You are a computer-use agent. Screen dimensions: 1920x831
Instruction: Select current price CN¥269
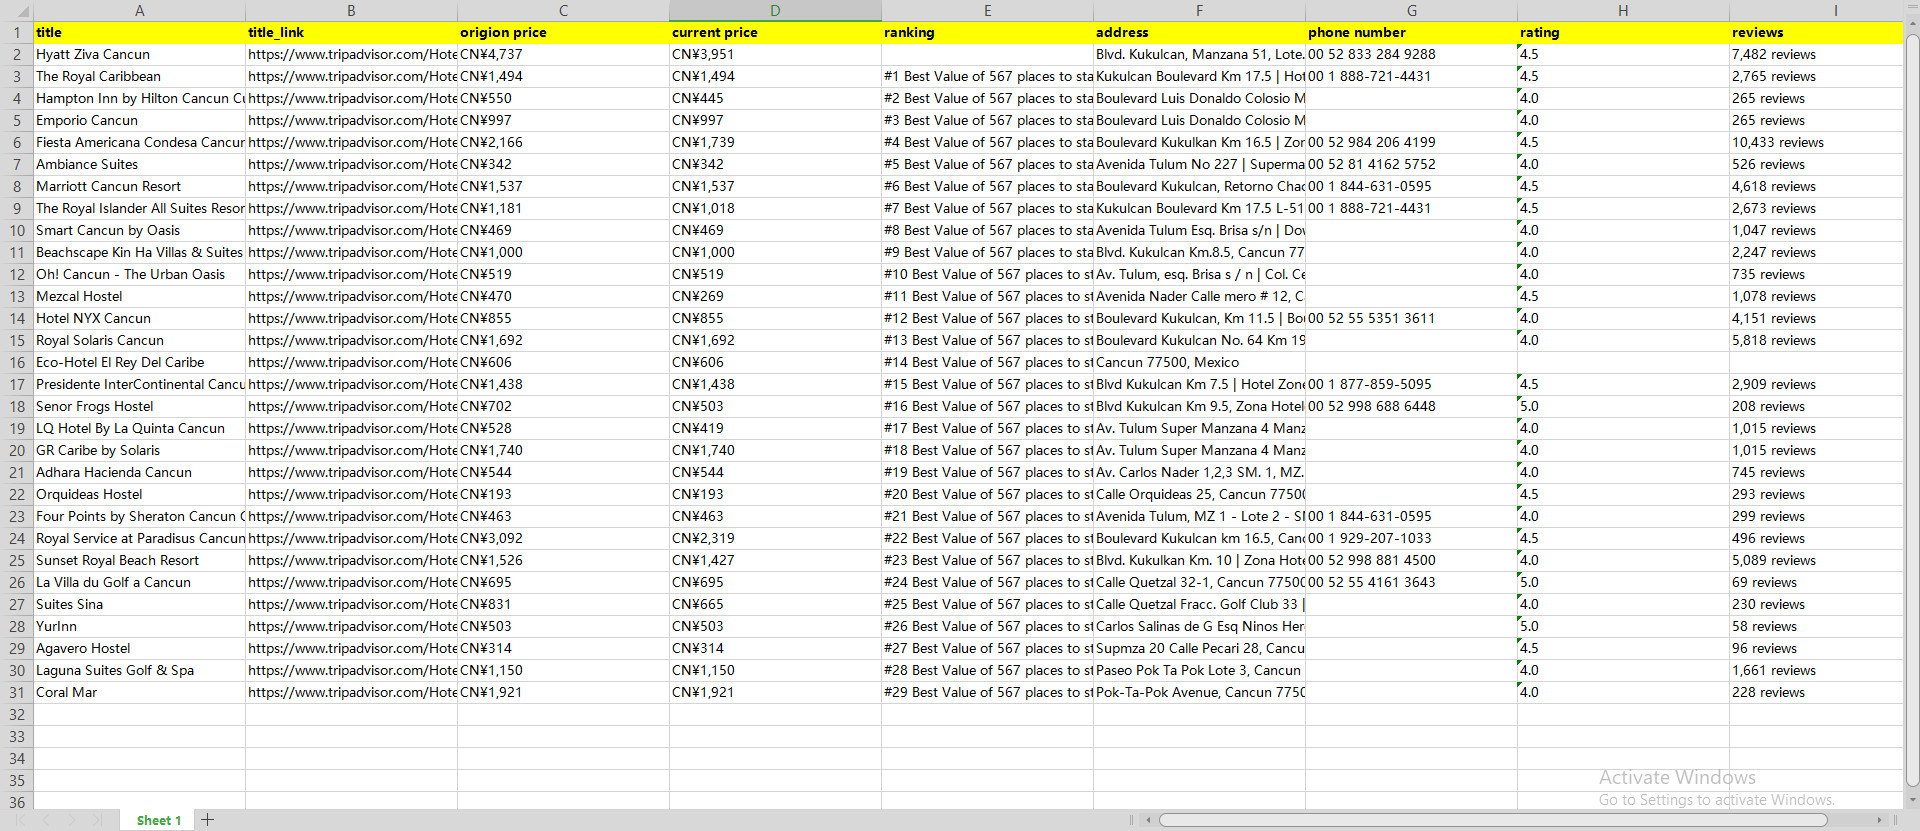click(776, 297)
